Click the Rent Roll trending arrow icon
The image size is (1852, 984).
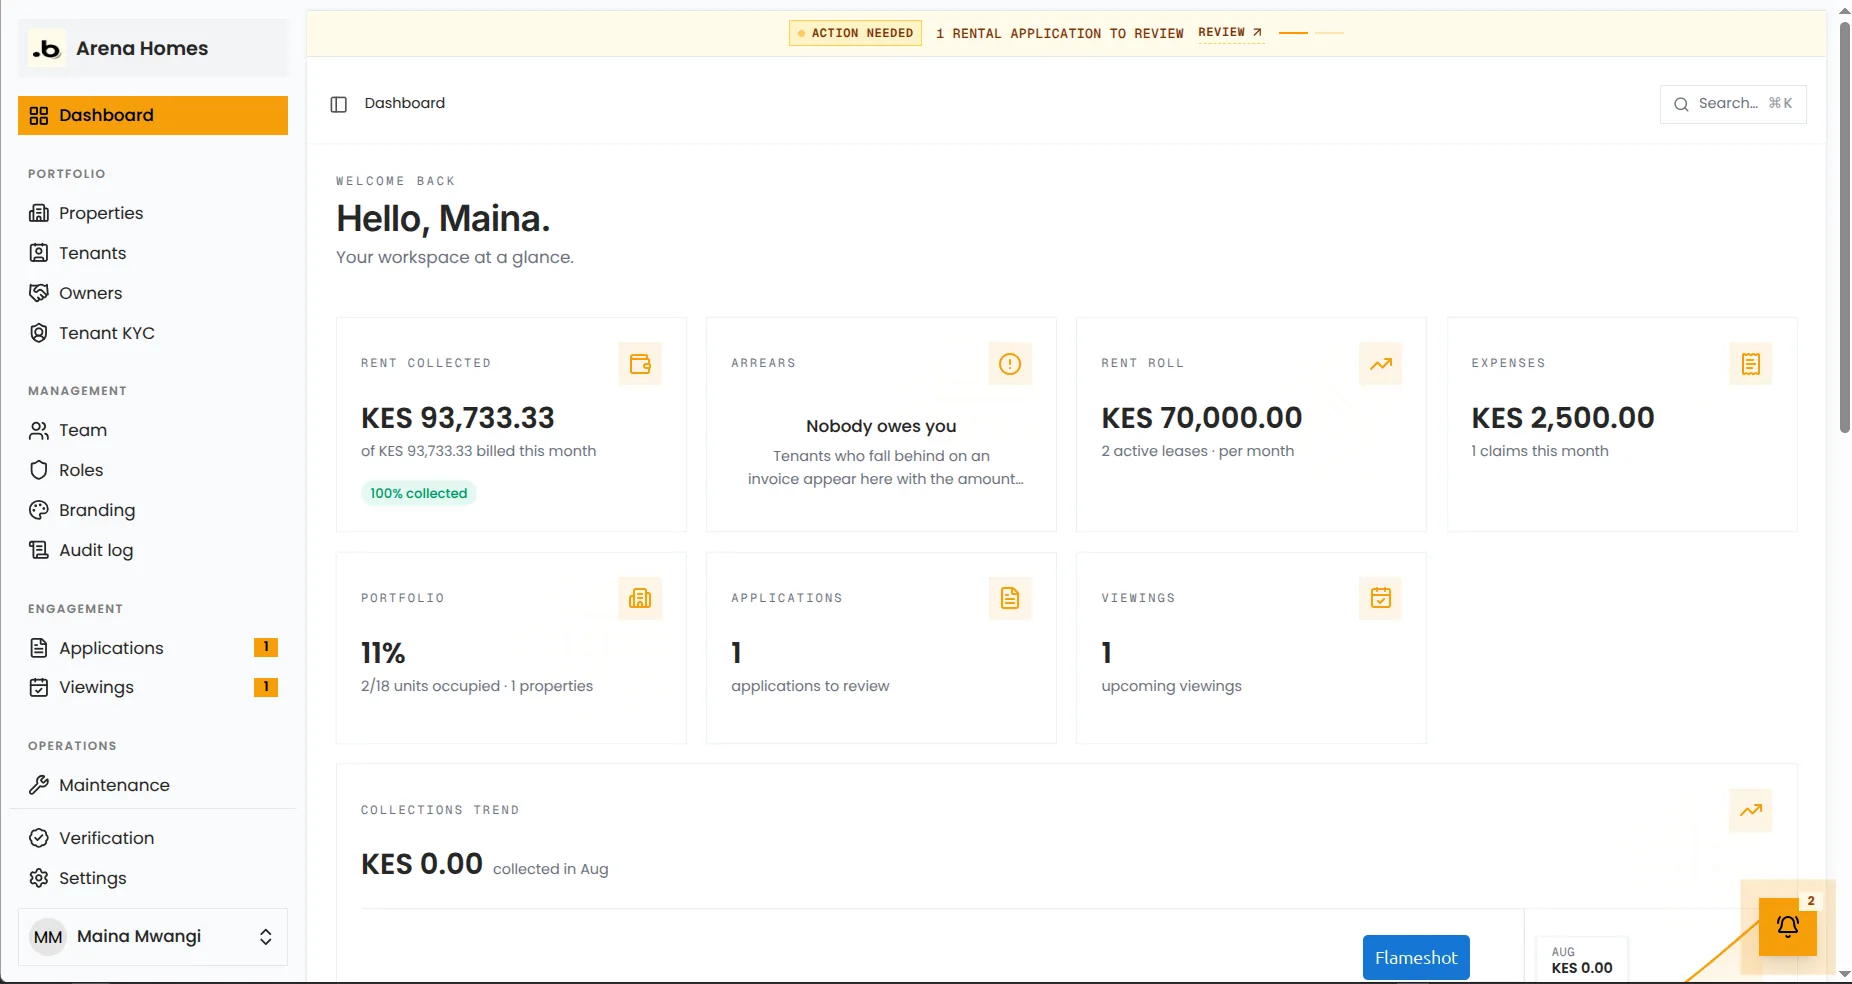[x=1380, y=364]
